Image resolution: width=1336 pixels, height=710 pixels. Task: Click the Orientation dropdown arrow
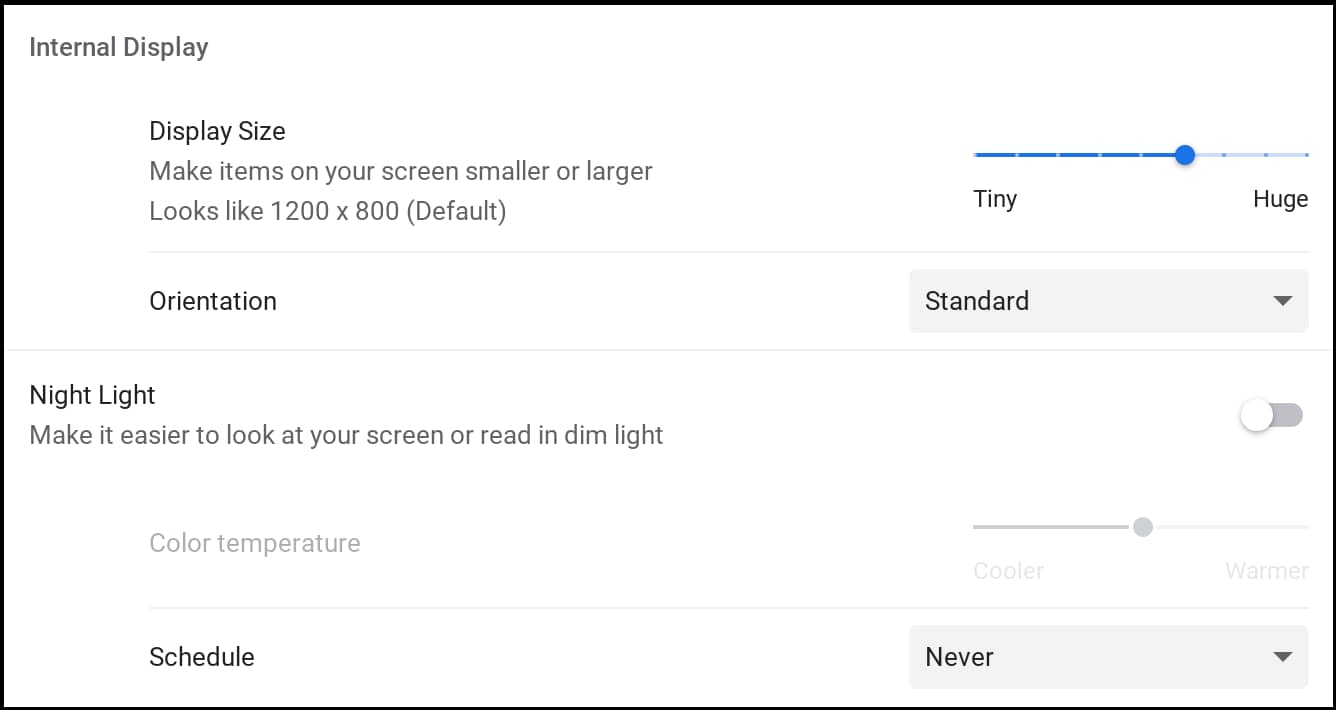click(1282, 301)
